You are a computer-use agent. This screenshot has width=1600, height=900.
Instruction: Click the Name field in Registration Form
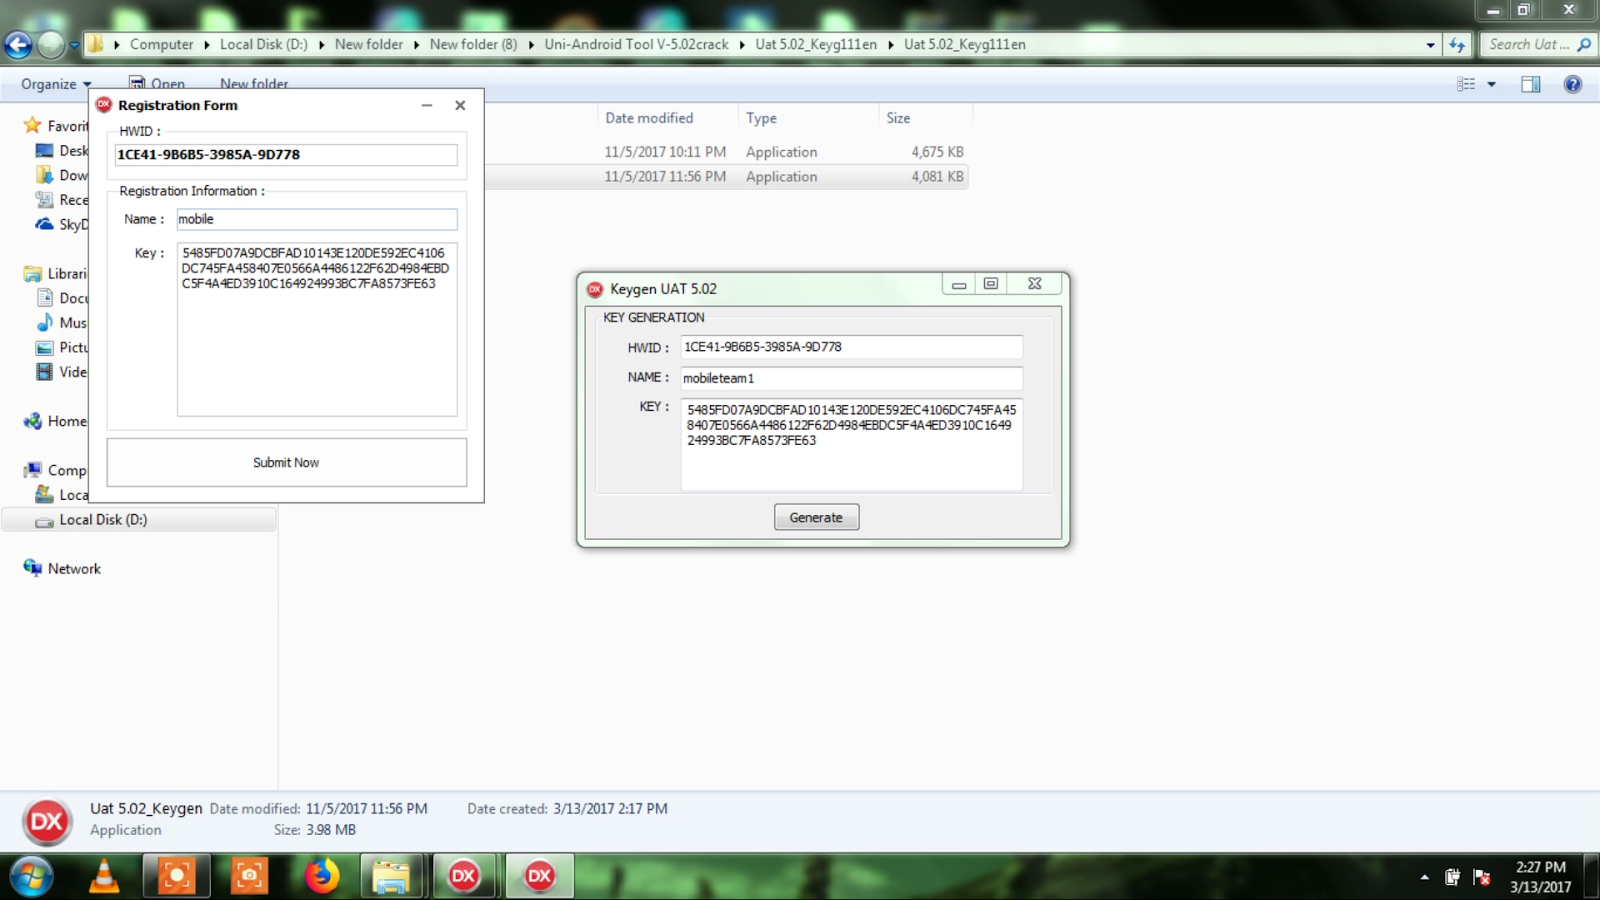(x=317, y=219)
